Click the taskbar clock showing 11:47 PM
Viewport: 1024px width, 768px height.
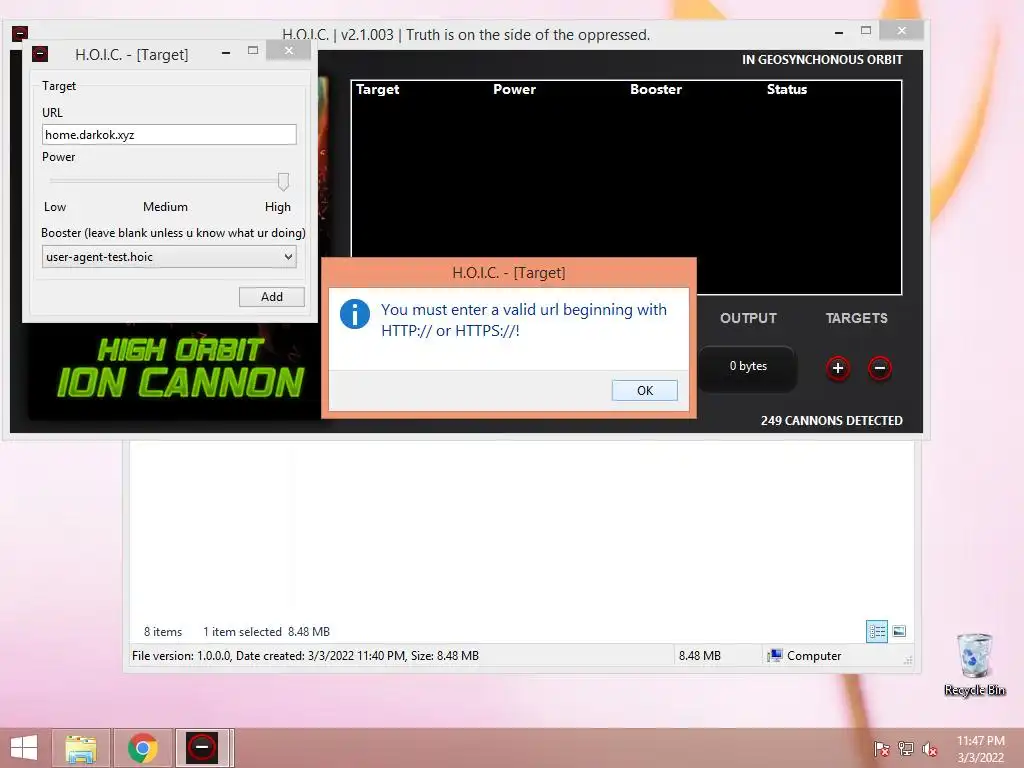980,749
